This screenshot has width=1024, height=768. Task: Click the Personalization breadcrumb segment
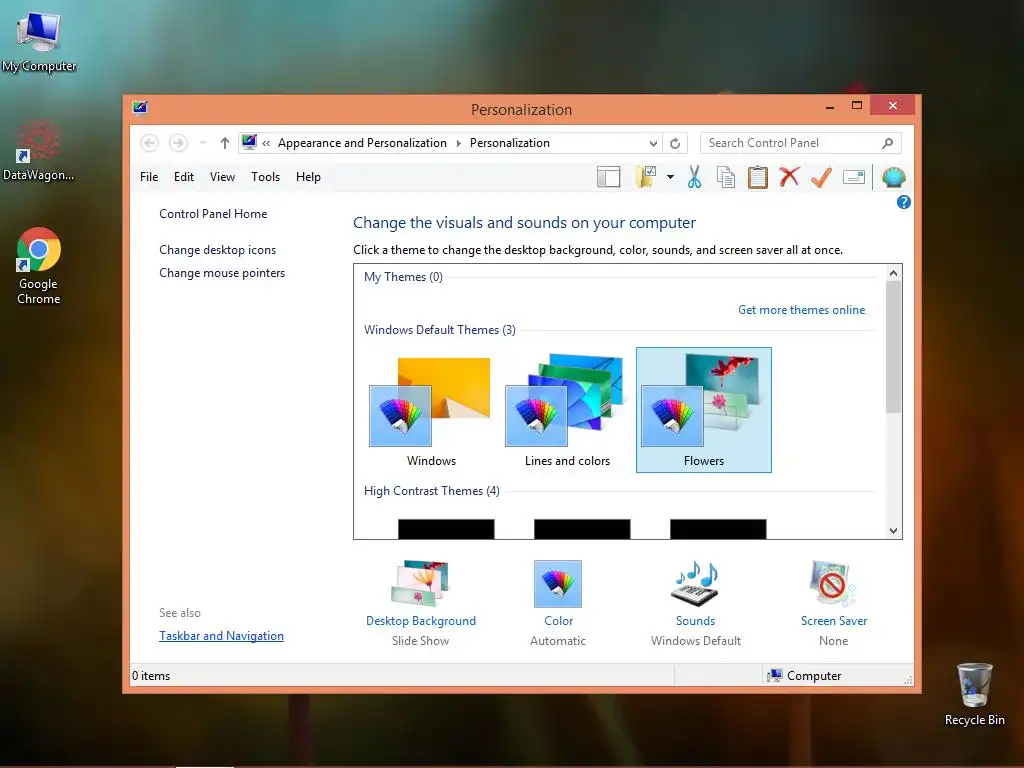(509, 143)
